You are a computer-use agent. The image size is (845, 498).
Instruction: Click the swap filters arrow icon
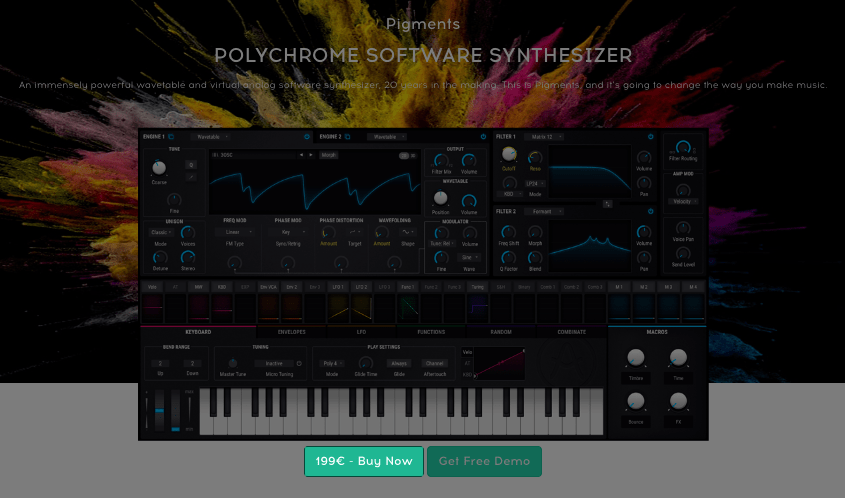(607, 204)
